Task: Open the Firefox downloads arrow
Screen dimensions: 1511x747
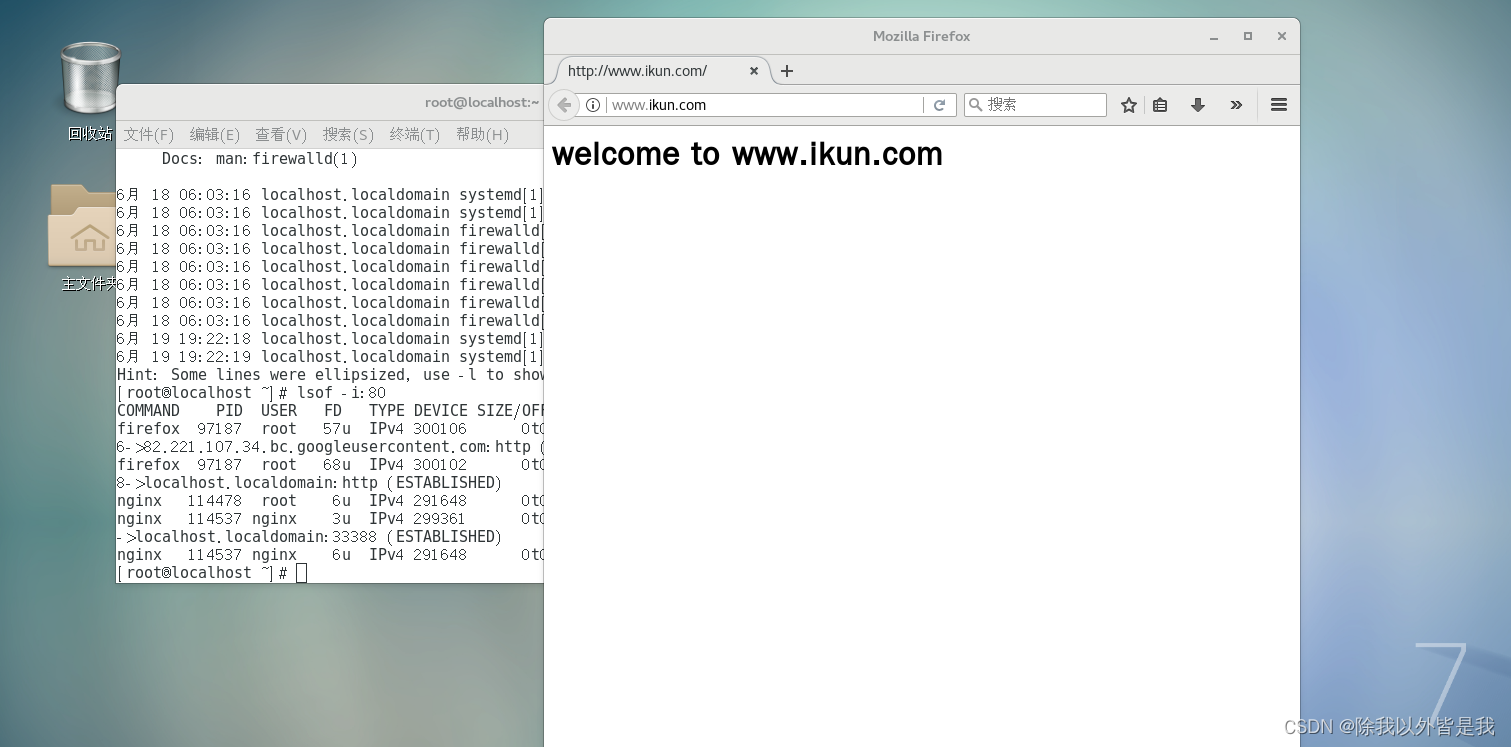Action: click(x=1197, y=105)
